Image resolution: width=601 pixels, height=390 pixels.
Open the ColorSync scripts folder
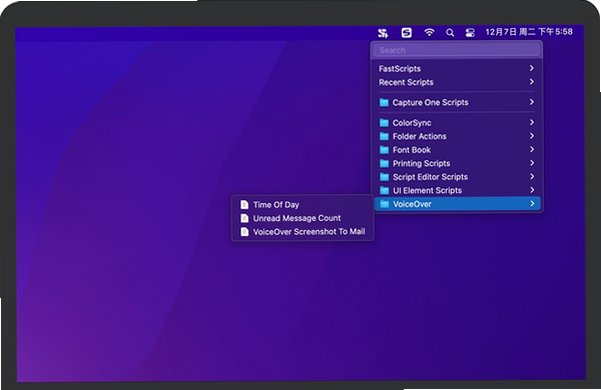pyautogui.click(x=456, y=123)
